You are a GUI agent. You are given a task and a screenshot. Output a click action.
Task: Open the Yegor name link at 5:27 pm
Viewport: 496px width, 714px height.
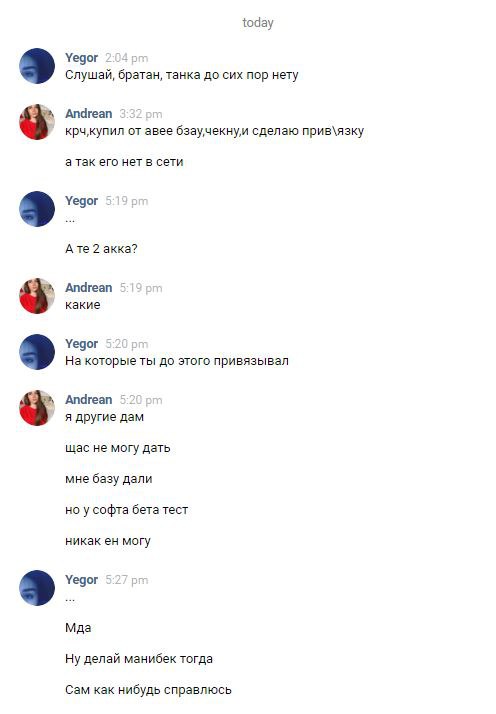82,580
